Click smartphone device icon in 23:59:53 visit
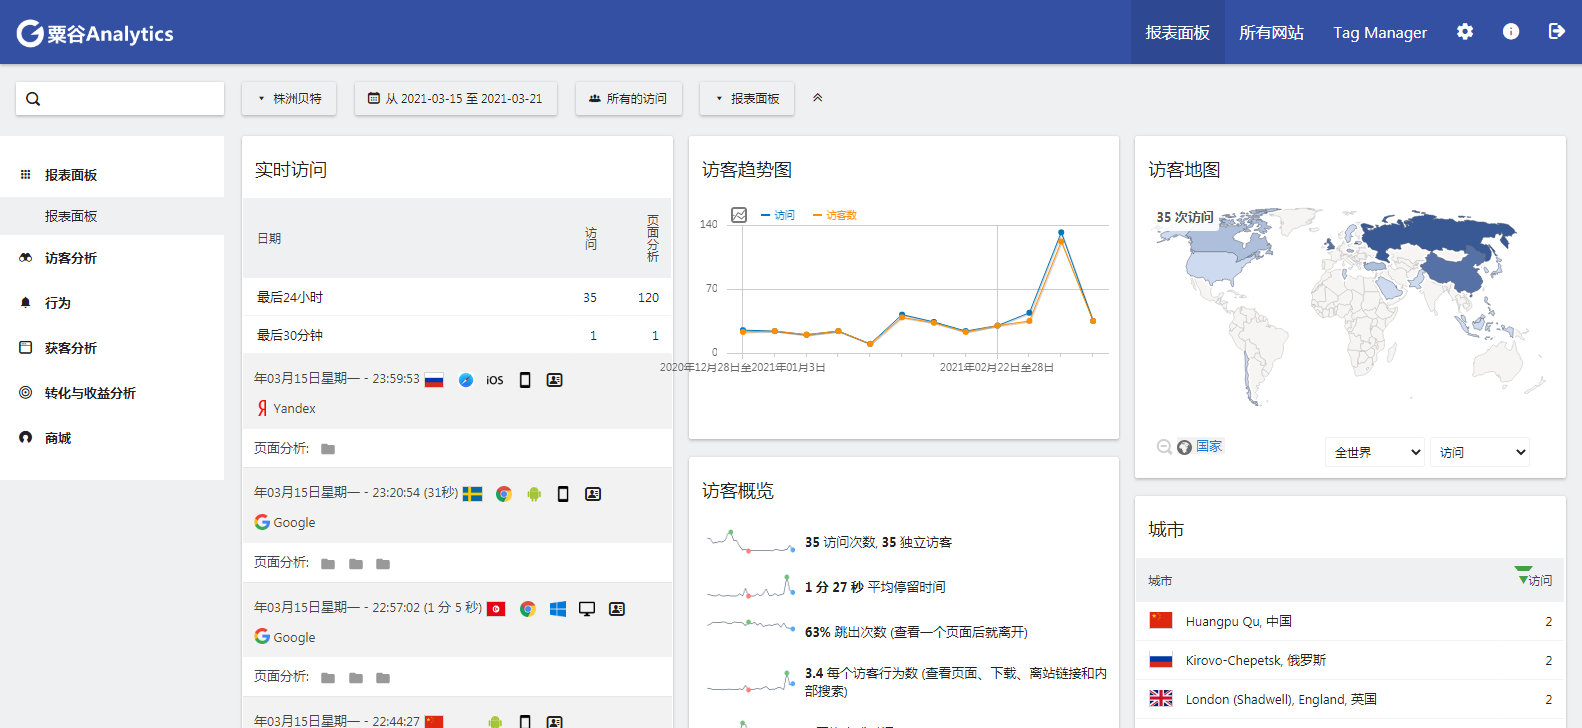1582x728 pixels. pyautogui.click(x=525, y=380)
